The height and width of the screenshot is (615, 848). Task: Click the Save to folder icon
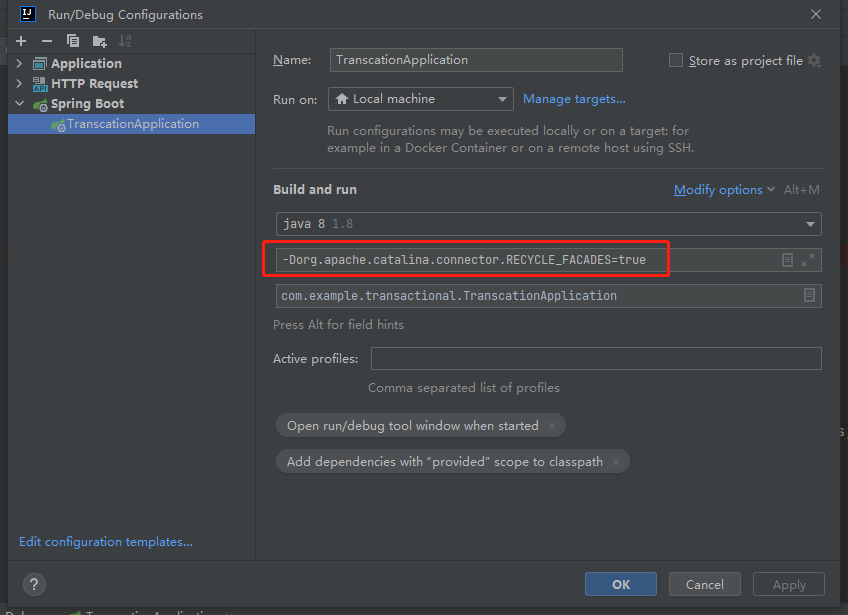point(100,41)
